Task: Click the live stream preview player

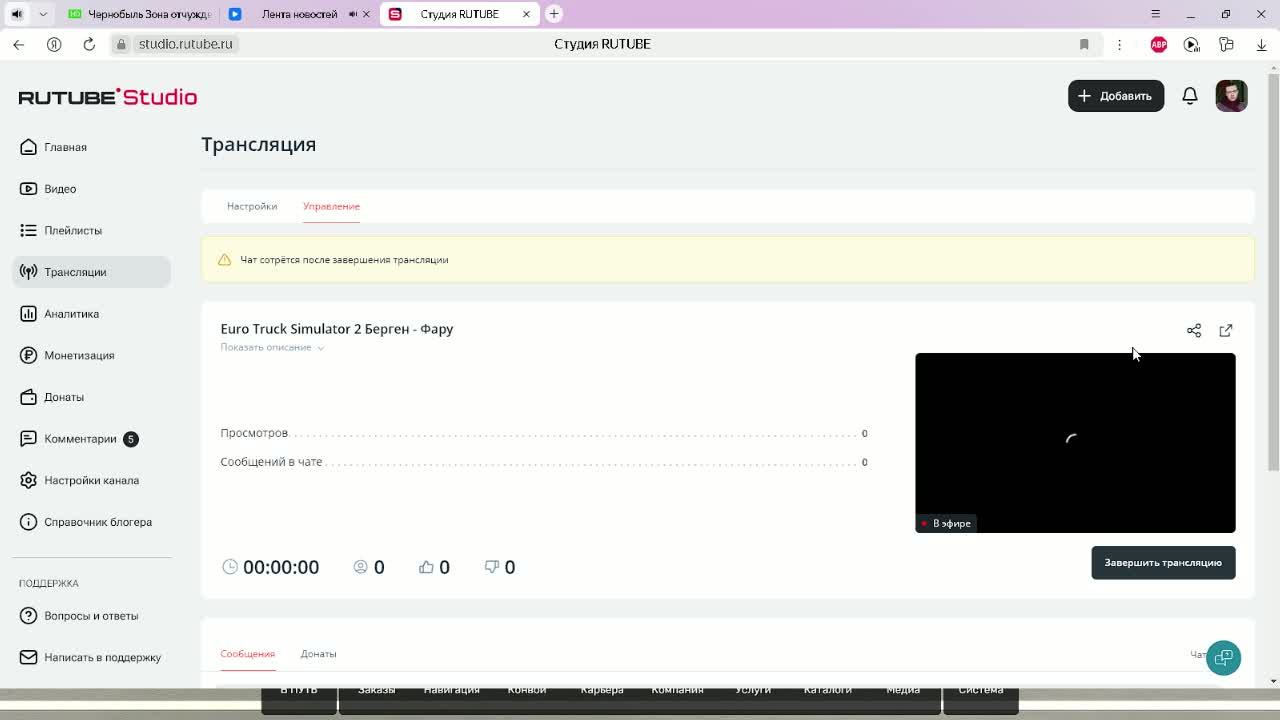Action: pos(1075,443)
